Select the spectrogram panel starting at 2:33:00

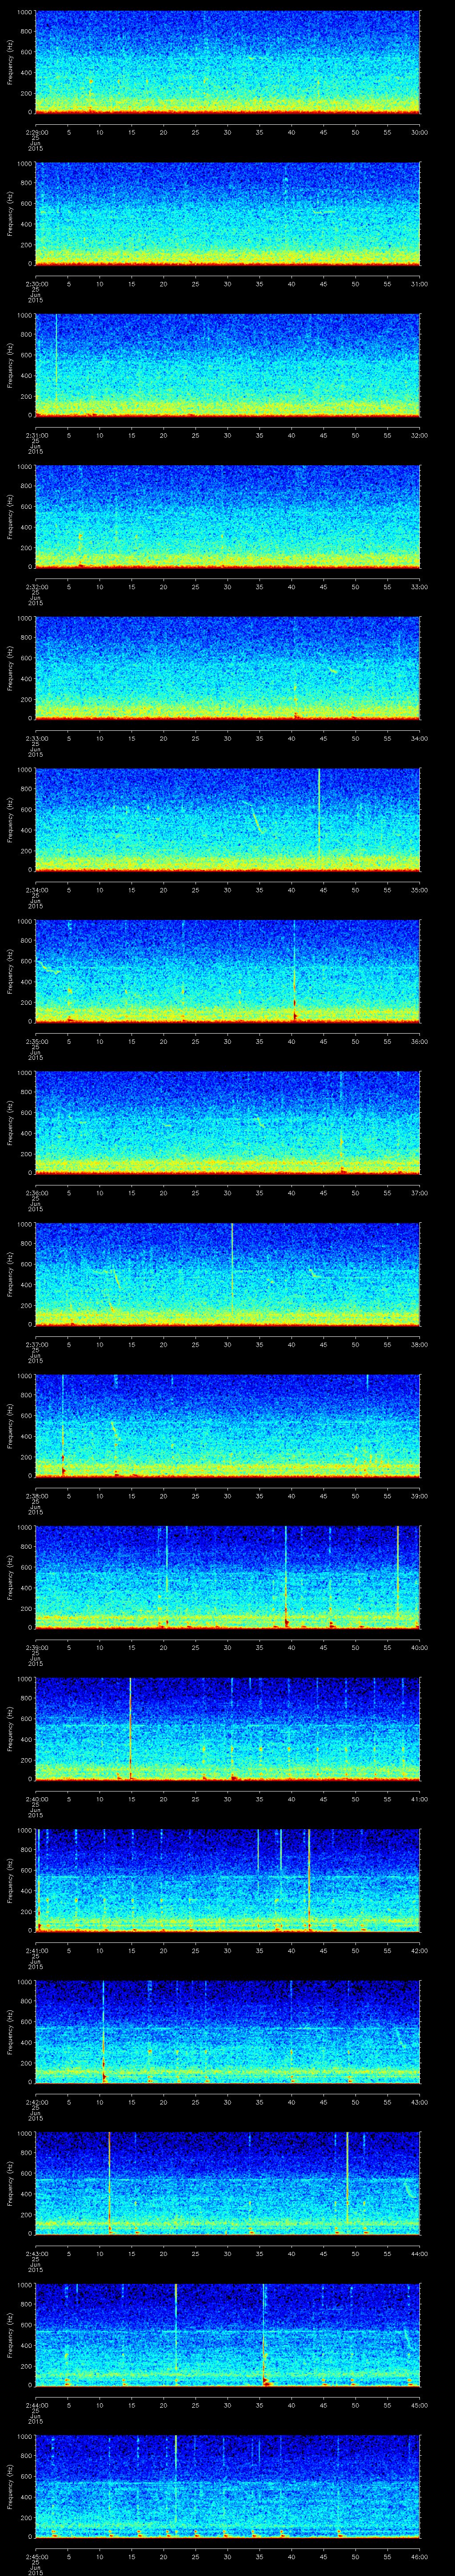(x=227, y=668)
